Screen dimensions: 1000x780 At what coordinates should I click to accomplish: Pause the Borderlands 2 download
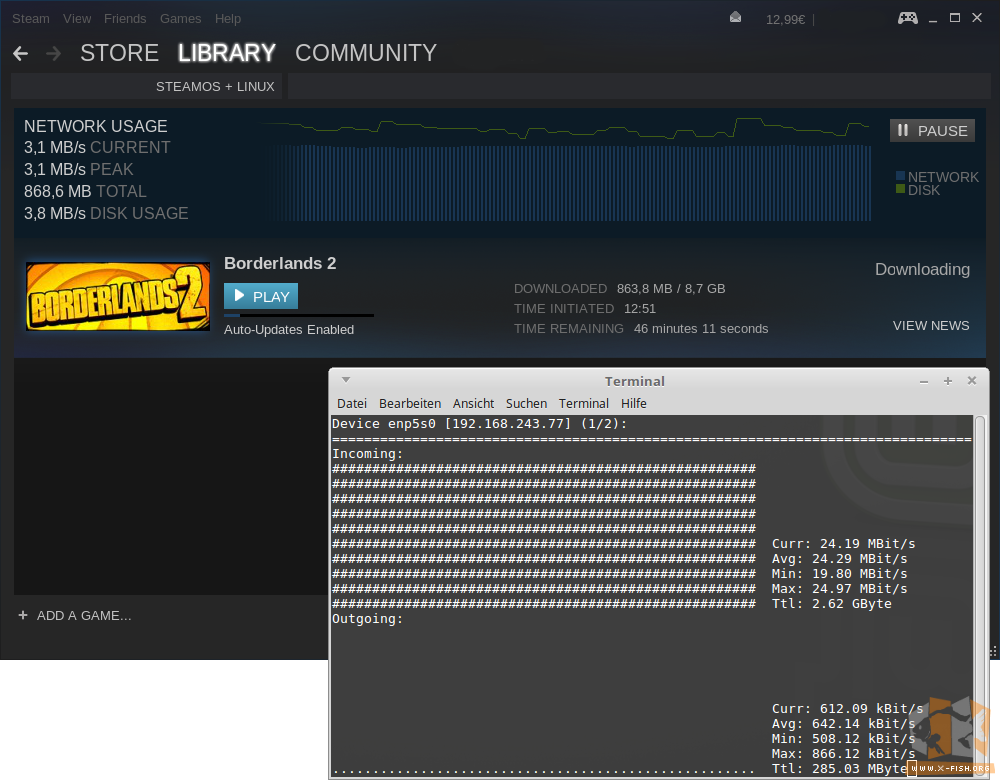(932, 131)
